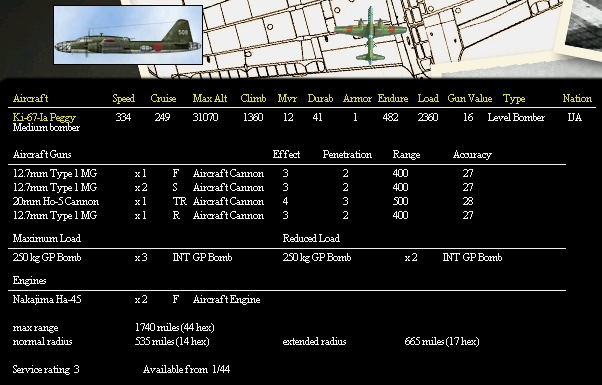Click the Climb column header
Viewport: 602px width, 385px height.
pyautogui.click(x=253, y=99)
